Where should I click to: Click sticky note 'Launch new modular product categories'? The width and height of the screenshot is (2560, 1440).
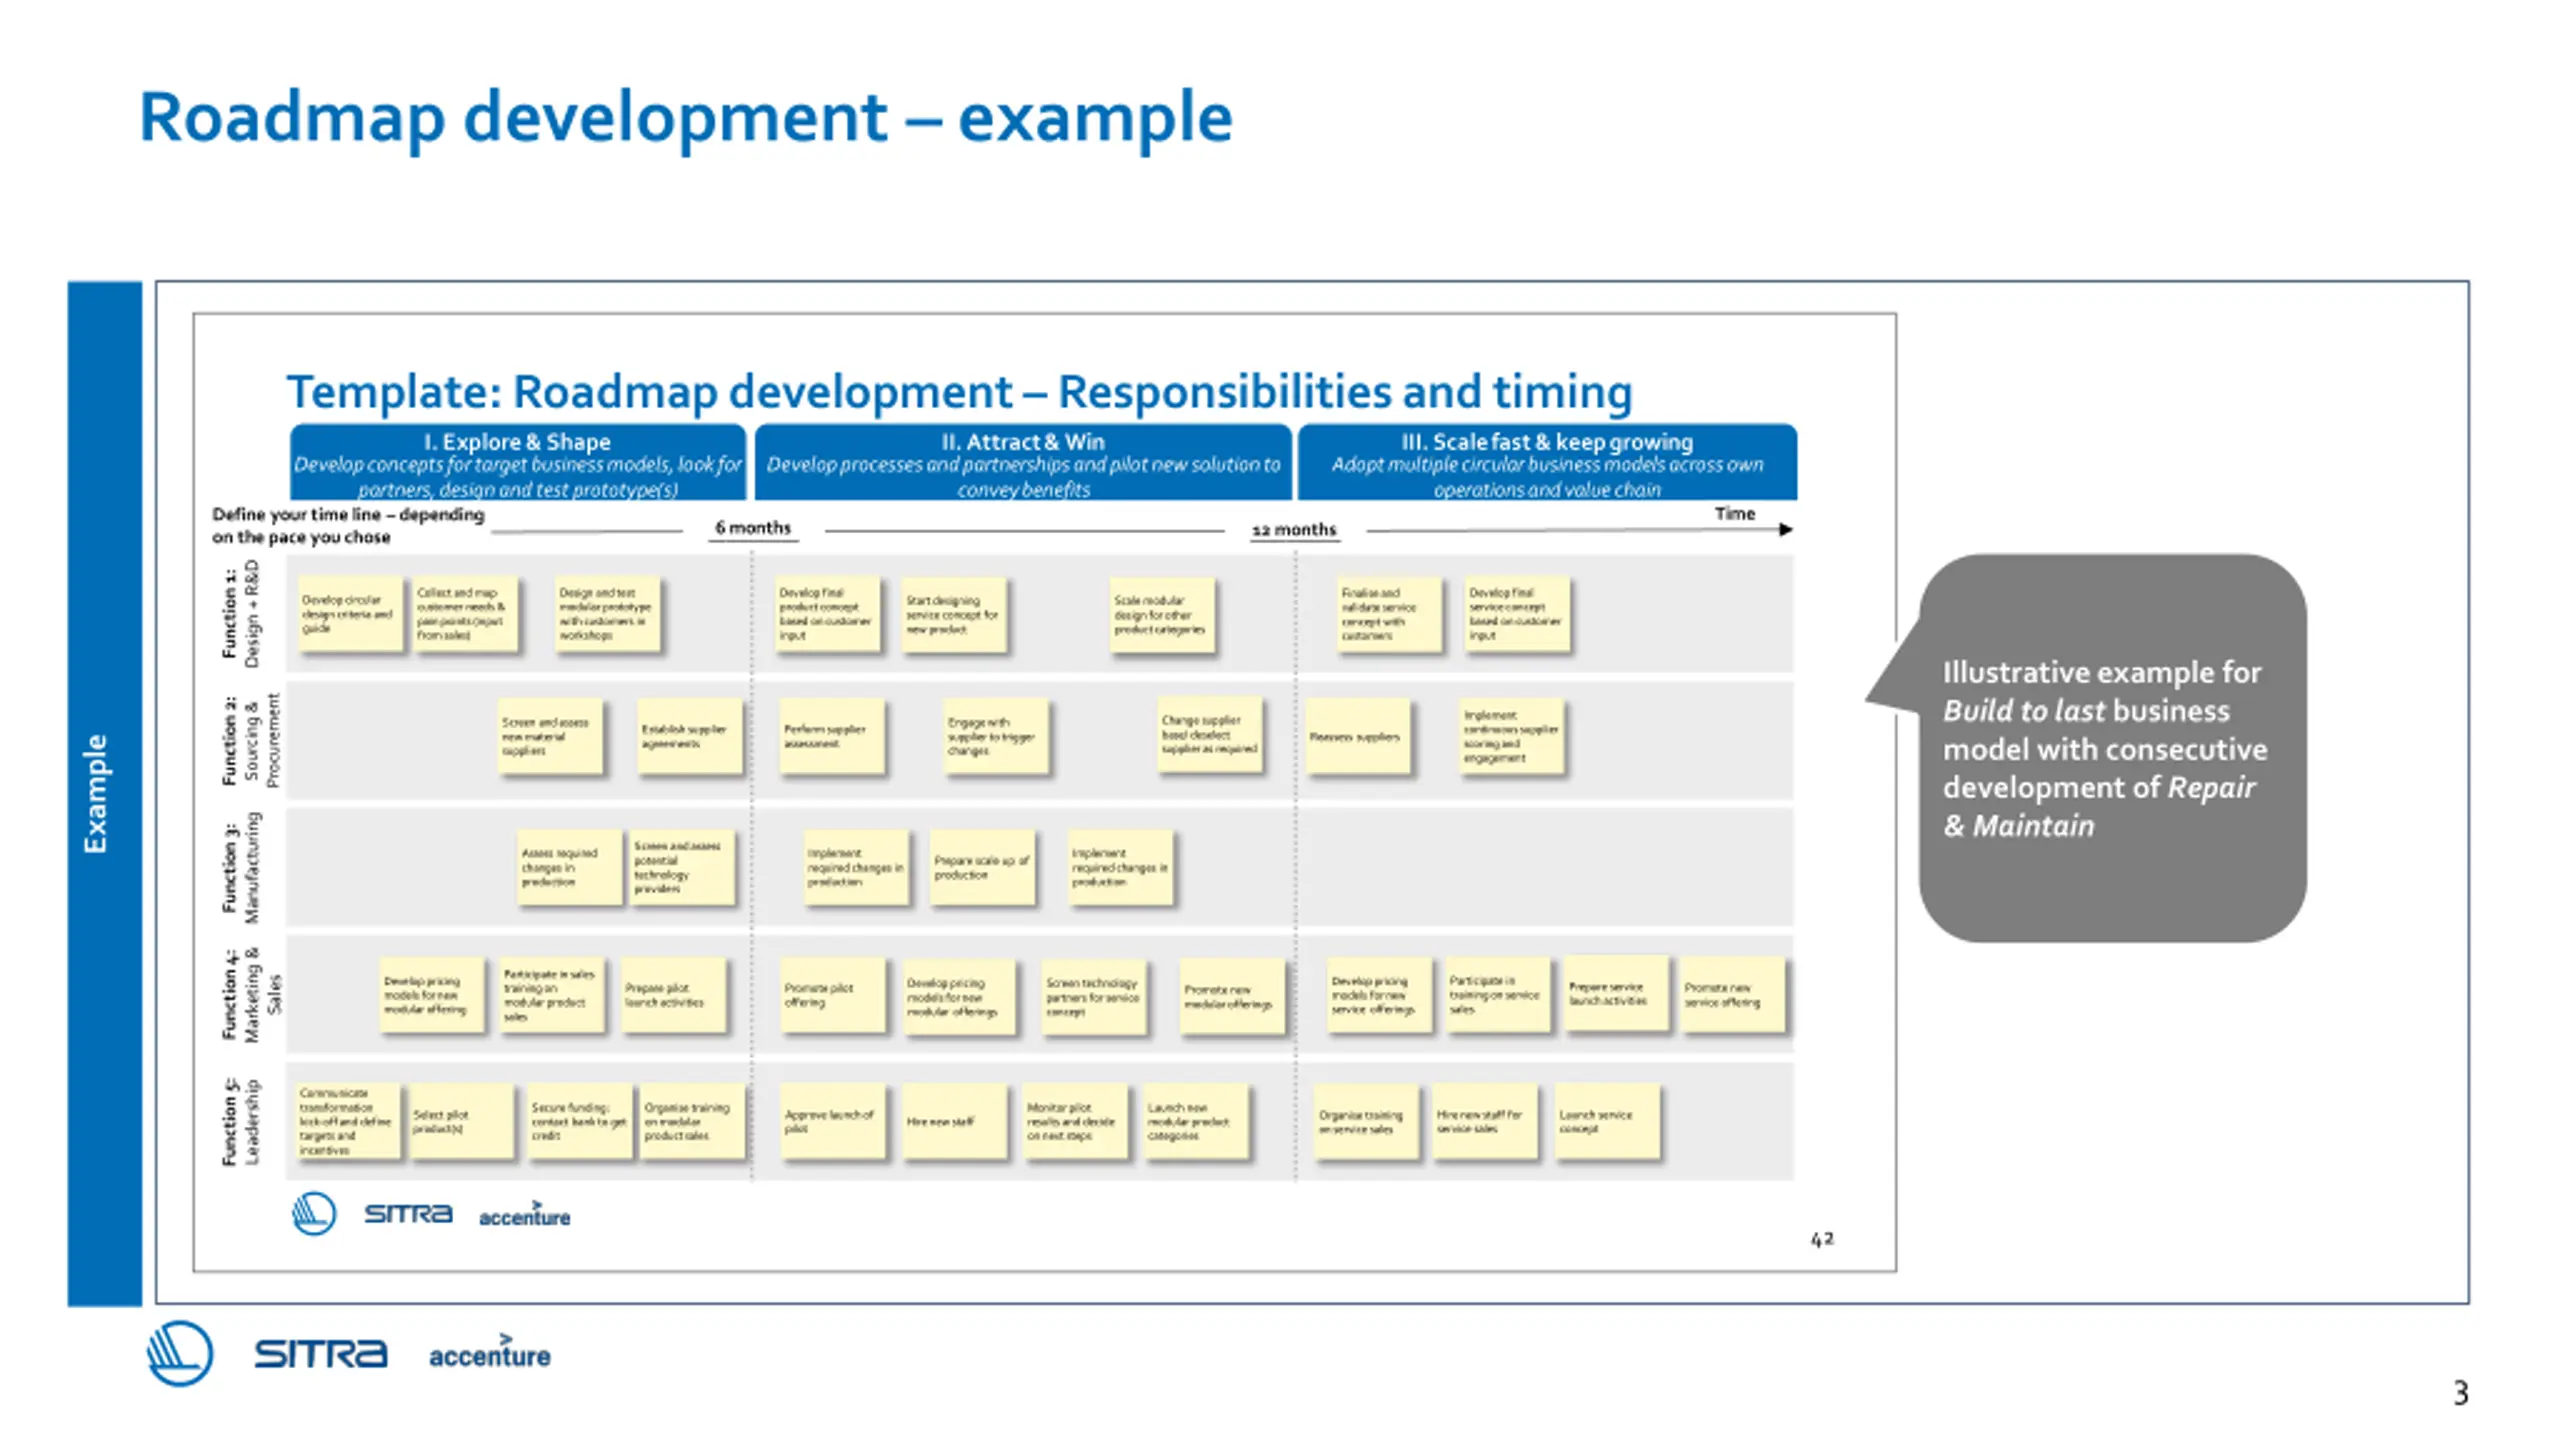[x=1196, y=1121]
